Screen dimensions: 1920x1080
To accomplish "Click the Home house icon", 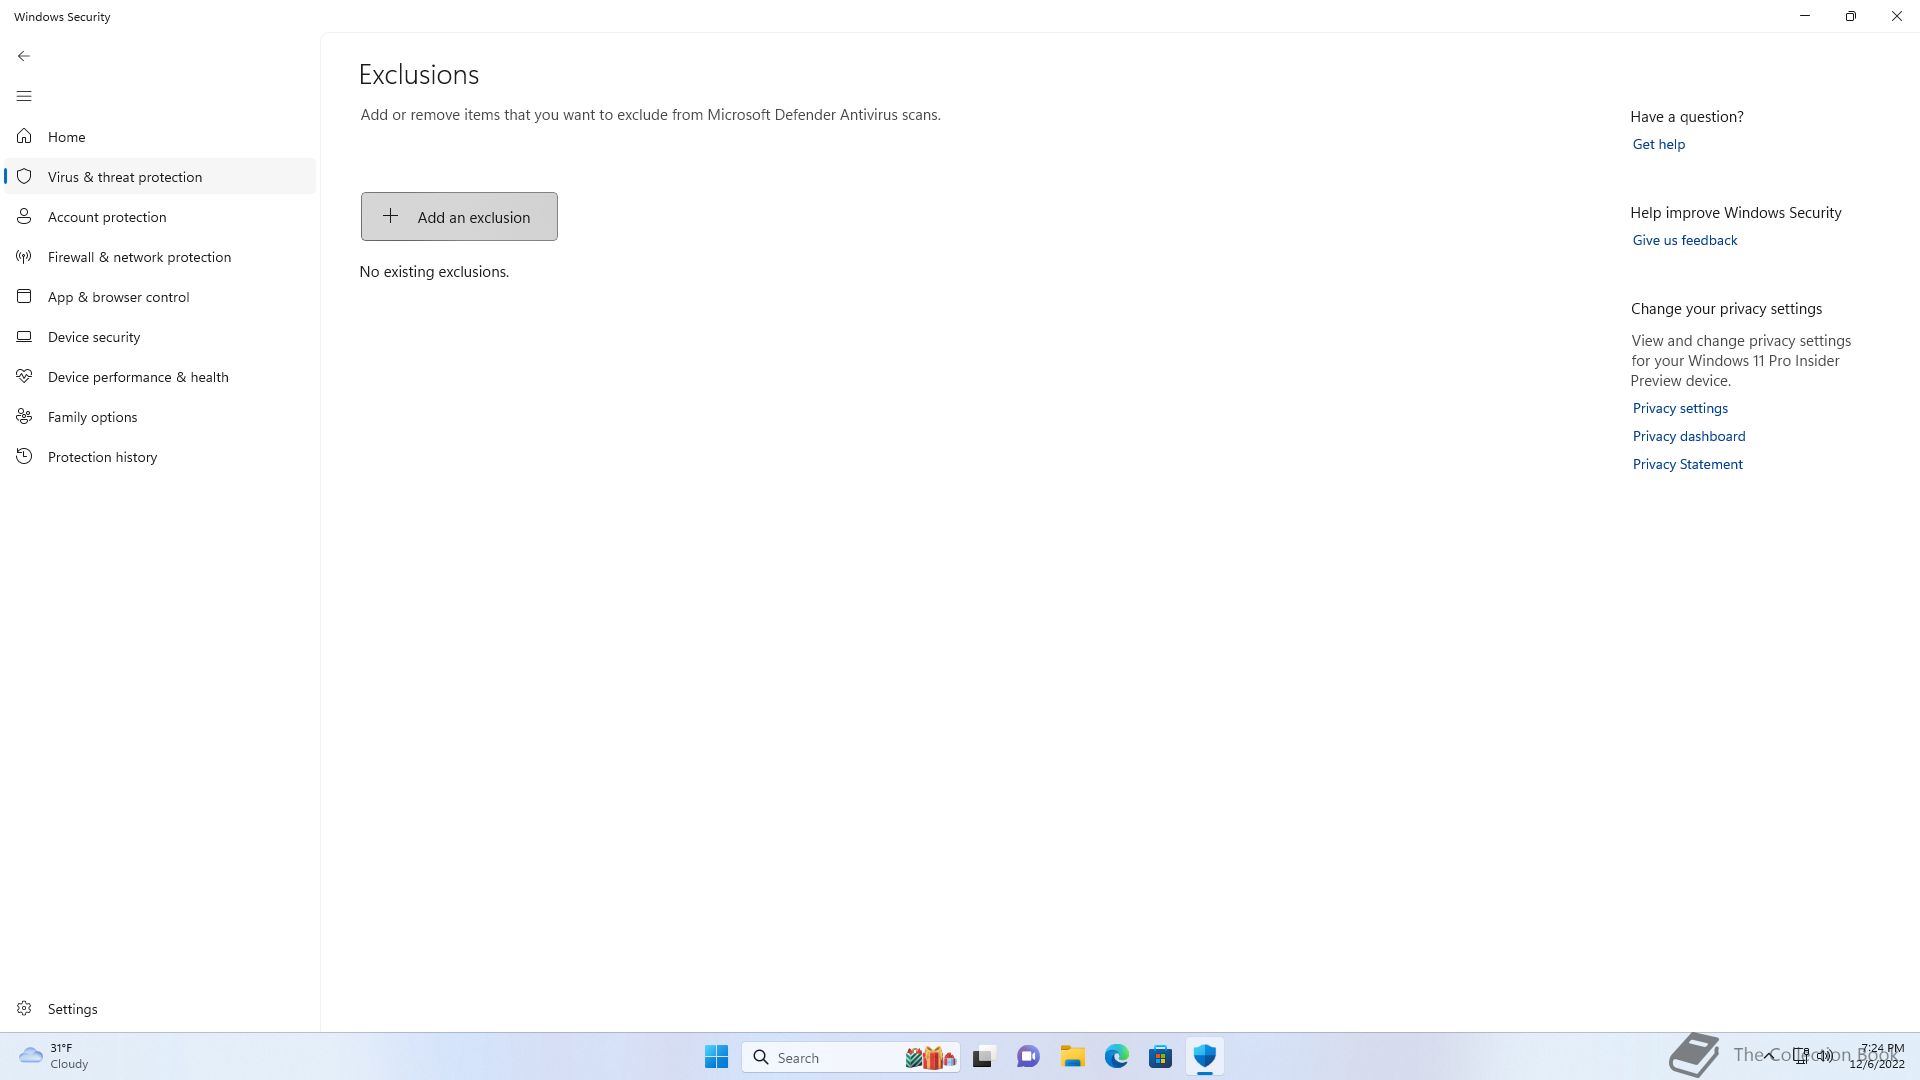I will [24, 136].
